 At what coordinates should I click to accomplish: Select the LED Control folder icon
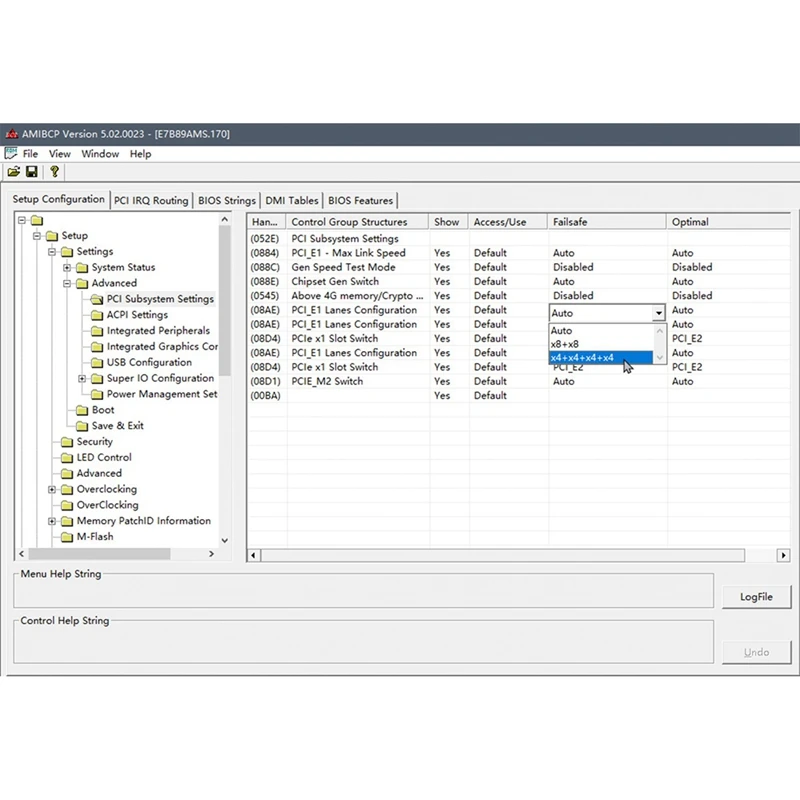pyautogui.click(x=67, y=458)
